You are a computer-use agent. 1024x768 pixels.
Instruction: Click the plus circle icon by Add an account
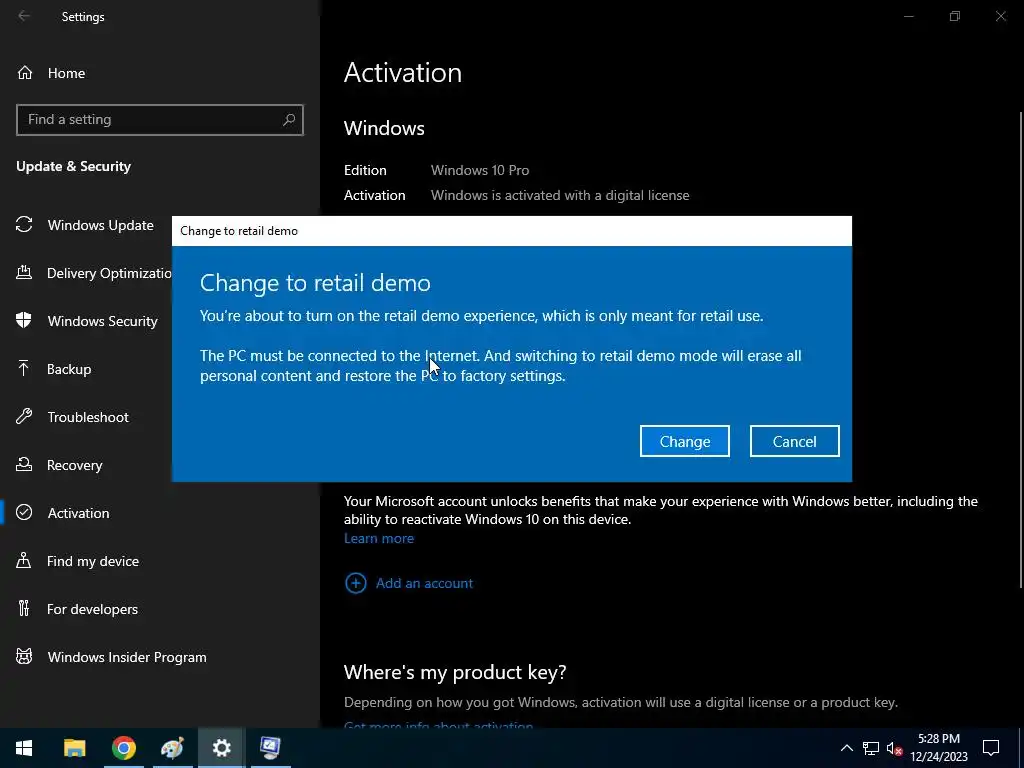click(355, 583)
